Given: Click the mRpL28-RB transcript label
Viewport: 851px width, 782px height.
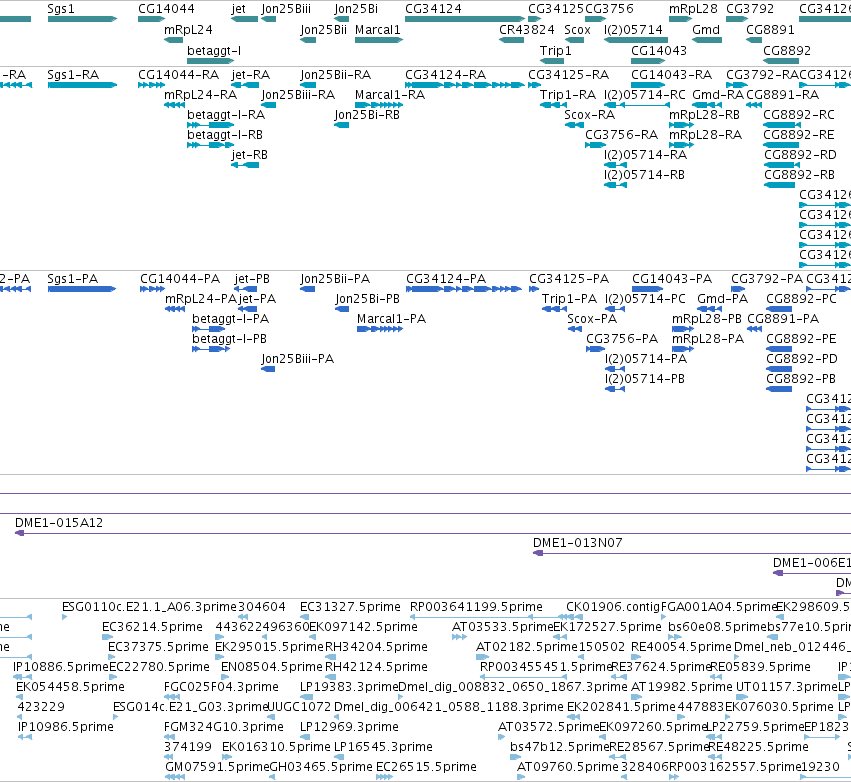Looking at the screenshot, I should tap(704, 115).
